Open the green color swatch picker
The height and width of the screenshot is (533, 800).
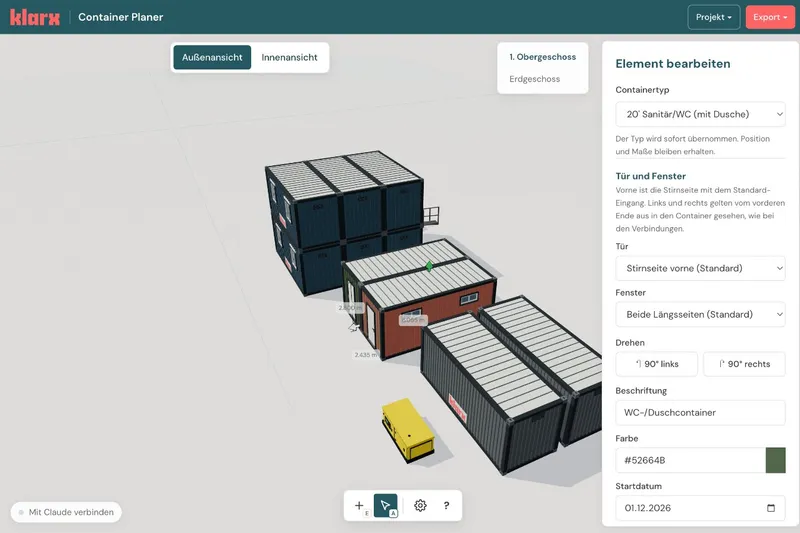pos(776,460)
